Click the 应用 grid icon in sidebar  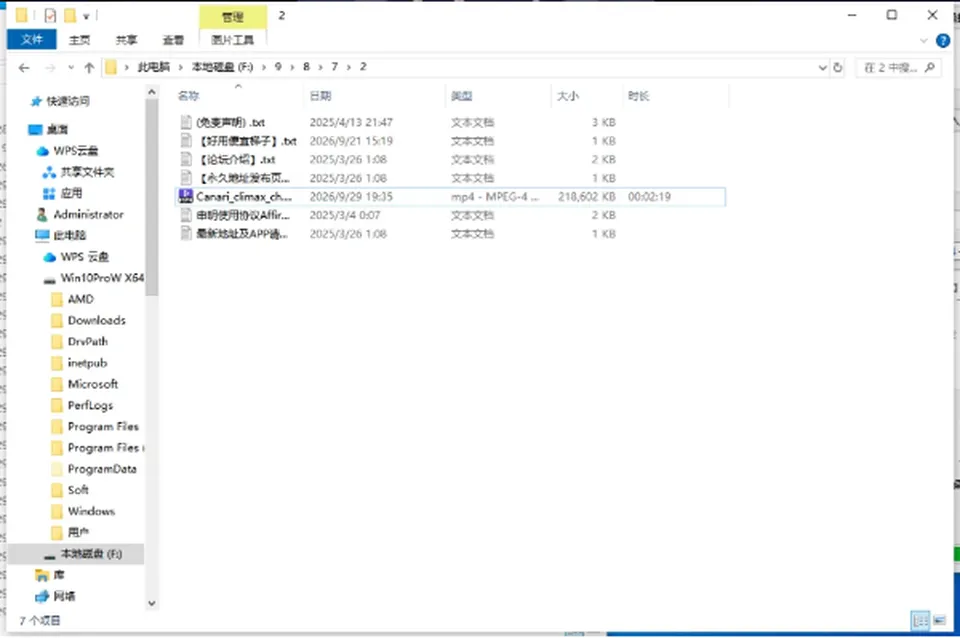[49, 193]
